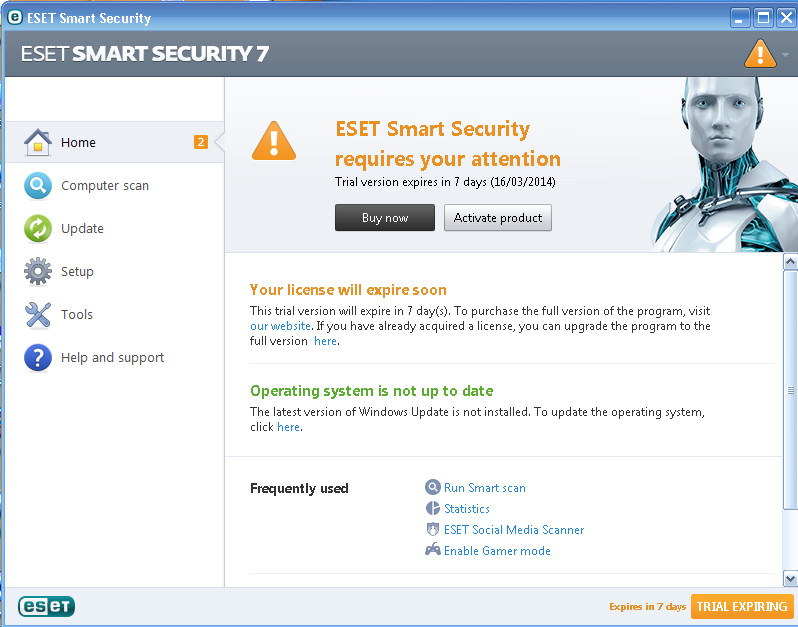Click the Buy now button
Image resolution: width=798 pixels, height=627 pixels.
coord(385,218)
